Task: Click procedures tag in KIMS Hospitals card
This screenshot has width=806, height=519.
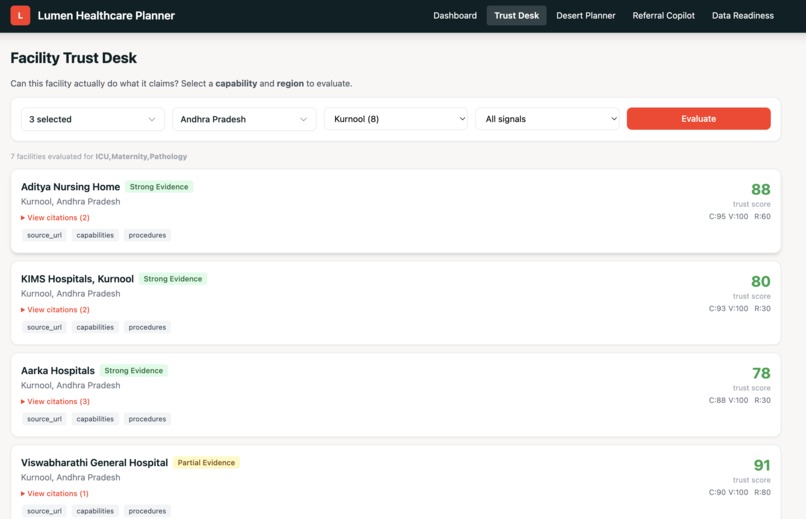Action: pos(147,327)
